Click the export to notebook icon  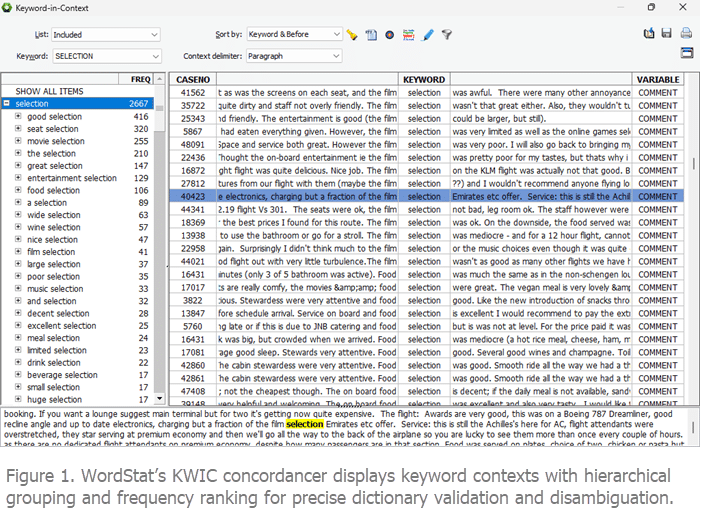point(649,33)
